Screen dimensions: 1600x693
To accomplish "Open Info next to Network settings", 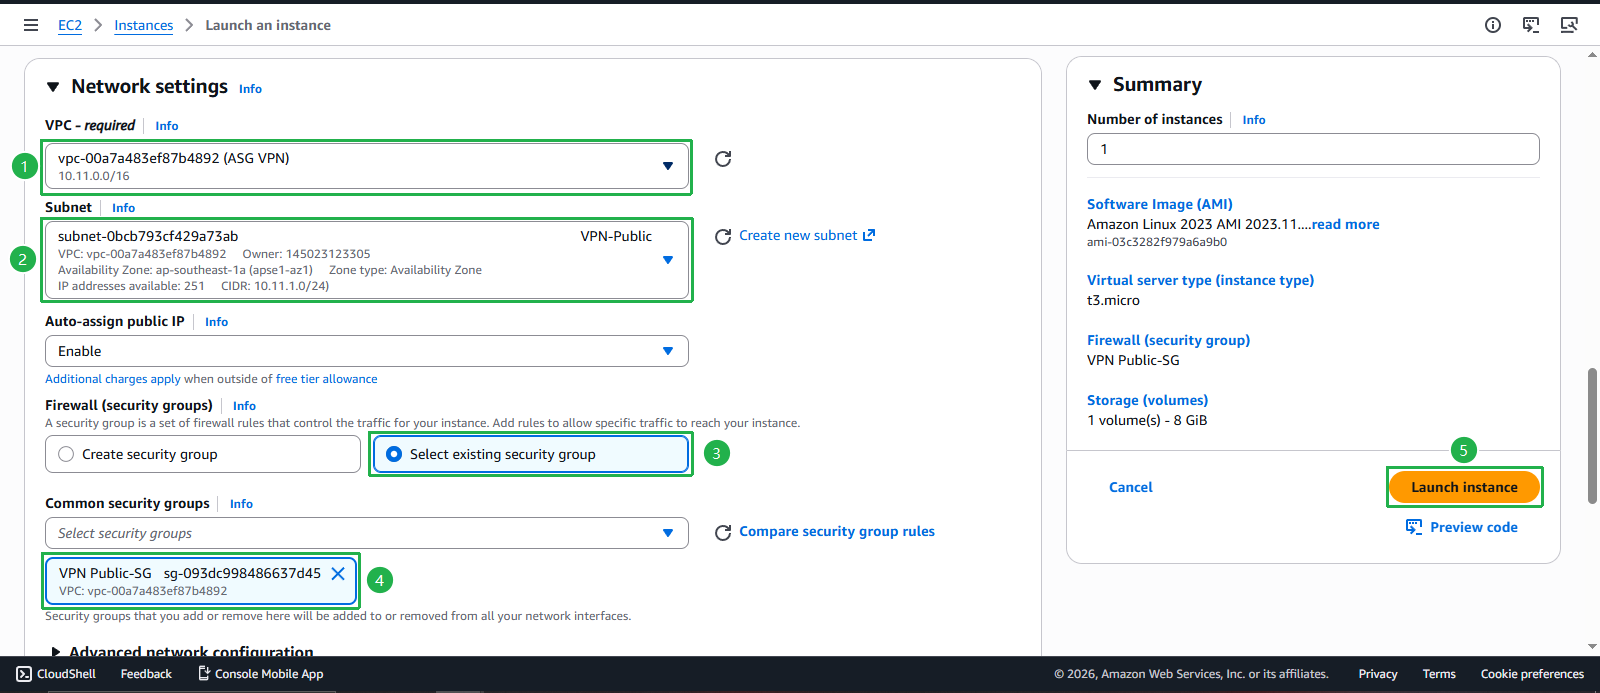I will pos(250,89).
